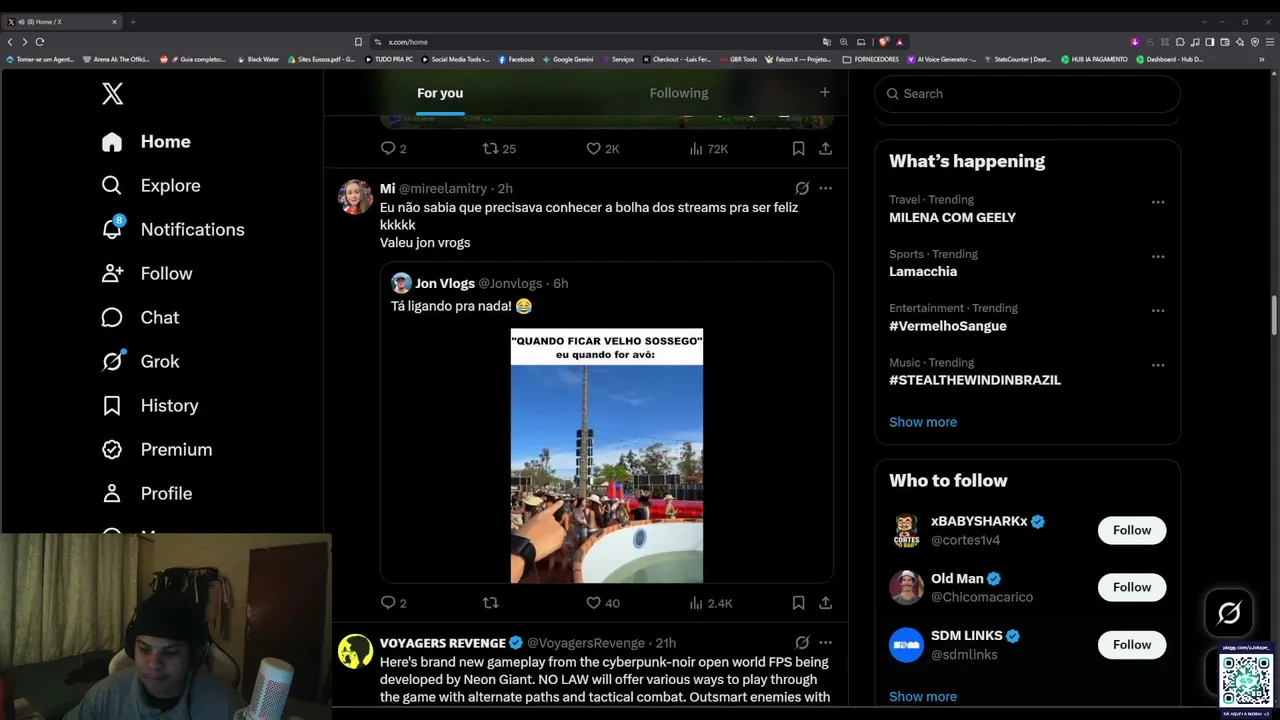Open more options for MILENA COM GEELY

coord(1158,202)
